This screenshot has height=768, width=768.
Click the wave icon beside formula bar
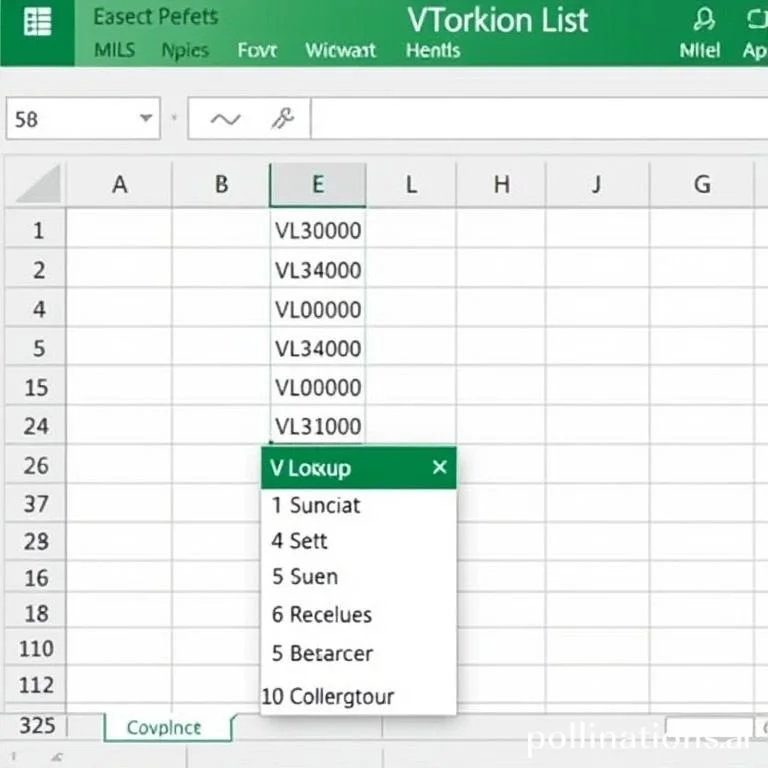[225, 119]
